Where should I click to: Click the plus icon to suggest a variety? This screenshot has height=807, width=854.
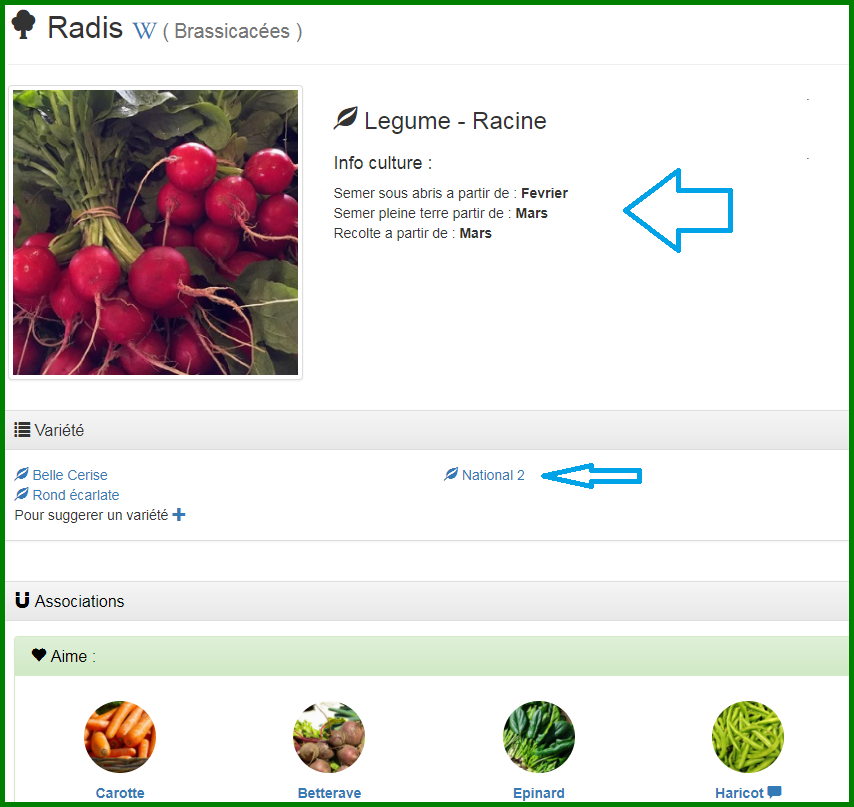pyautogui.click(x=179, y=515)
